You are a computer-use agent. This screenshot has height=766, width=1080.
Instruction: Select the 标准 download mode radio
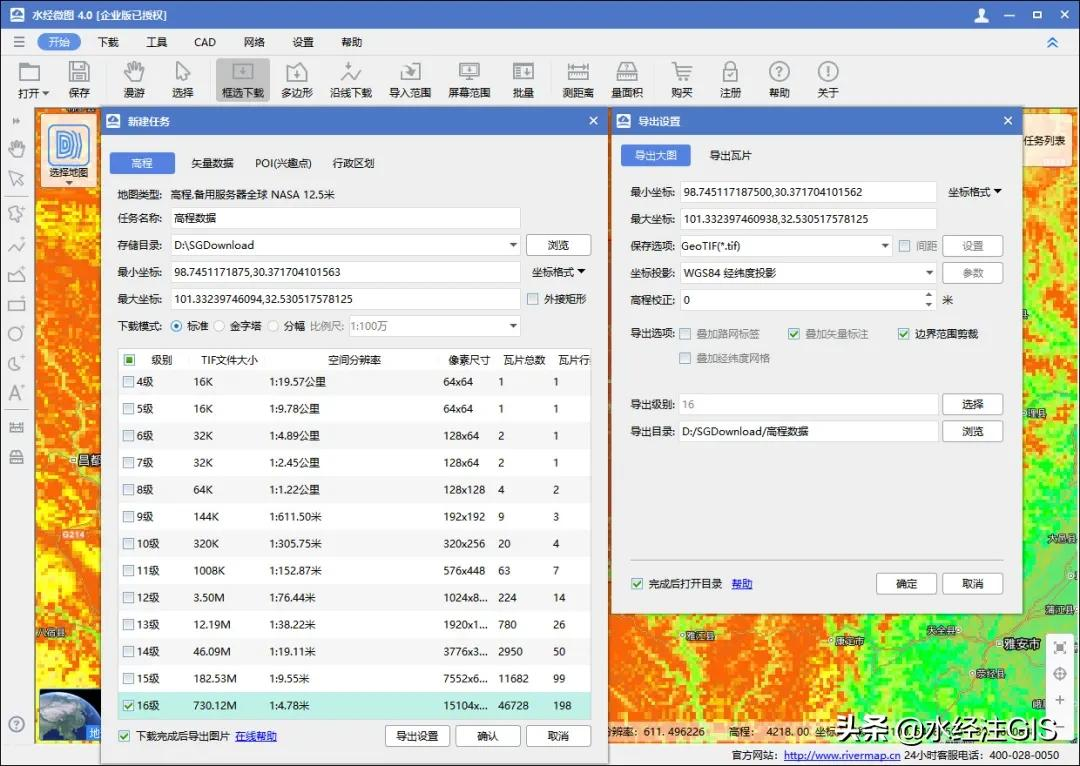176,326
